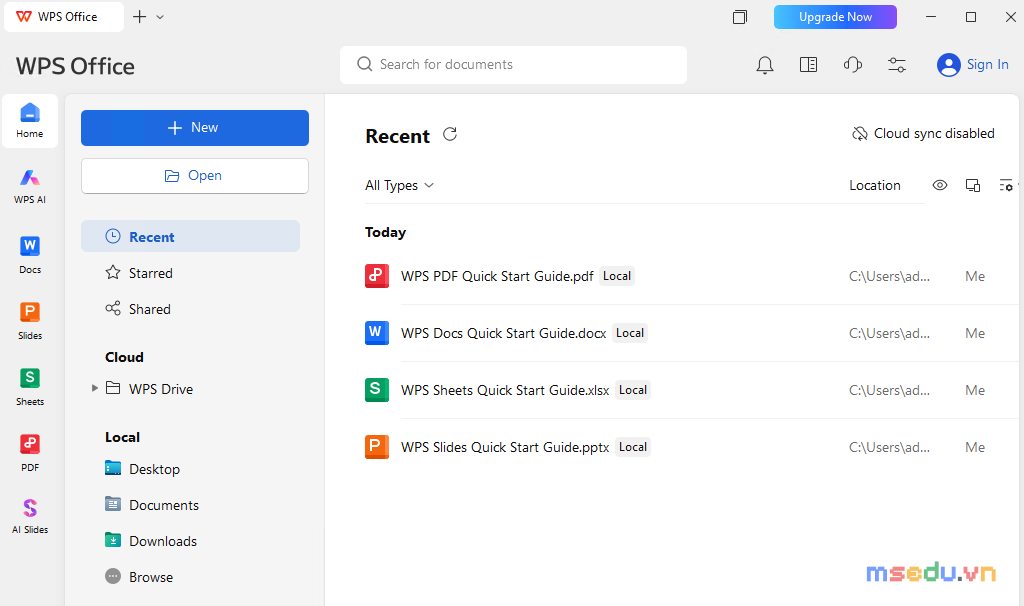Click the Upgrade Now button
The width and height of the screenshot is (1024, 606).
[x=835, y=17]
